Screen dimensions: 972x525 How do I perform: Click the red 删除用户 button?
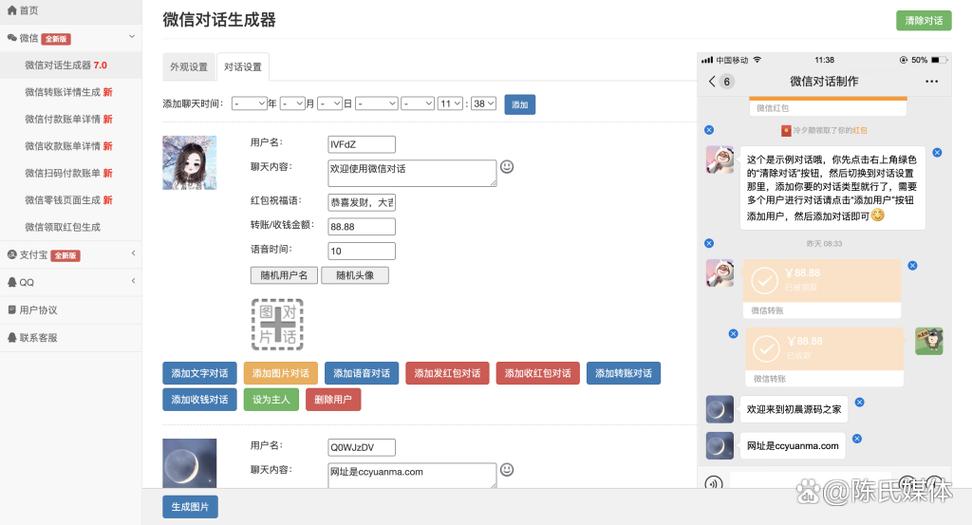click(x=333, y=399)
